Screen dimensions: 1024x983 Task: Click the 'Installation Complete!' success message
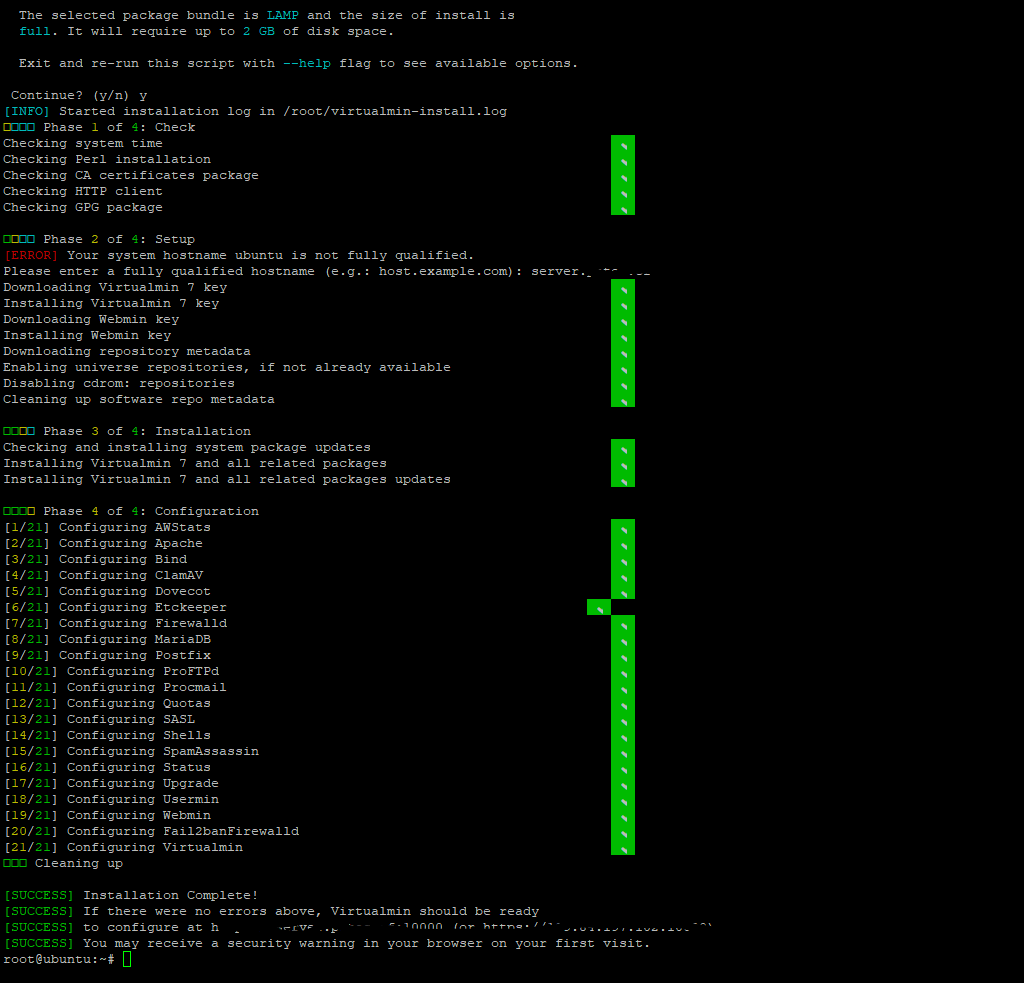pyautogui.click(x=170, y=895)
